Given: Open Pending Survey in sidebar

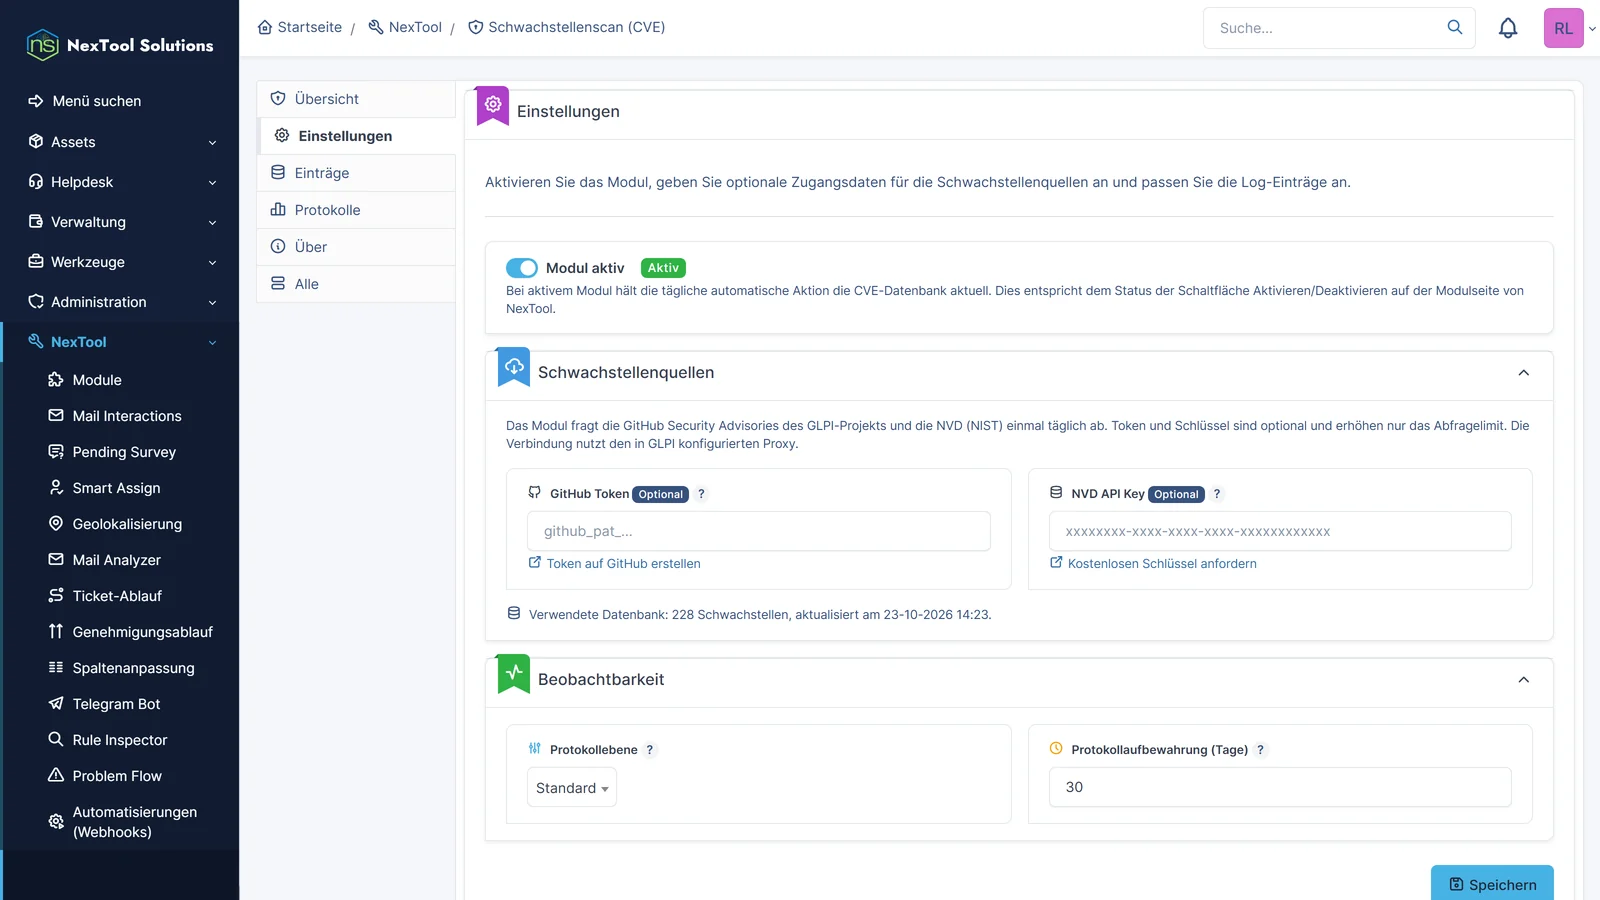Looking at the screenshot, I should 124,452.
